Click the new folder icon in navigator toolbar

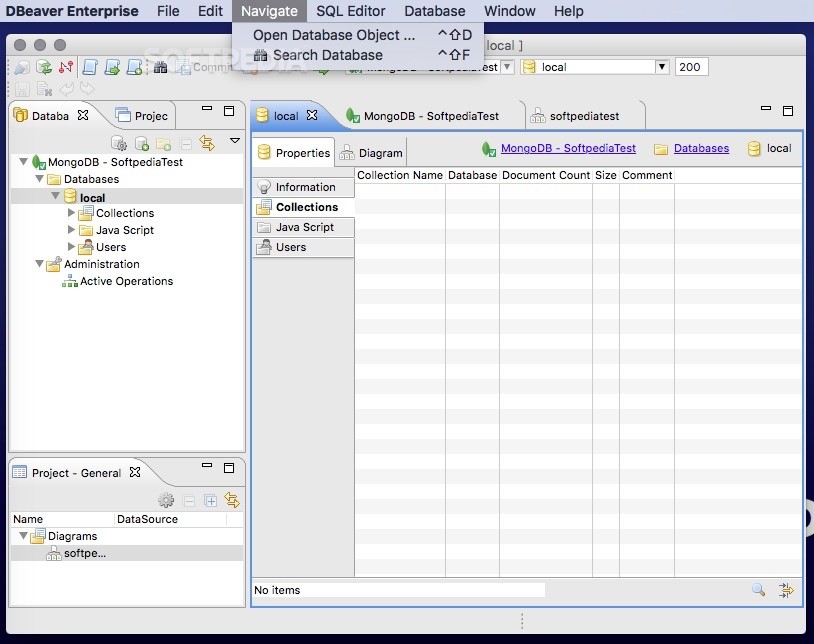click(164, 143)
